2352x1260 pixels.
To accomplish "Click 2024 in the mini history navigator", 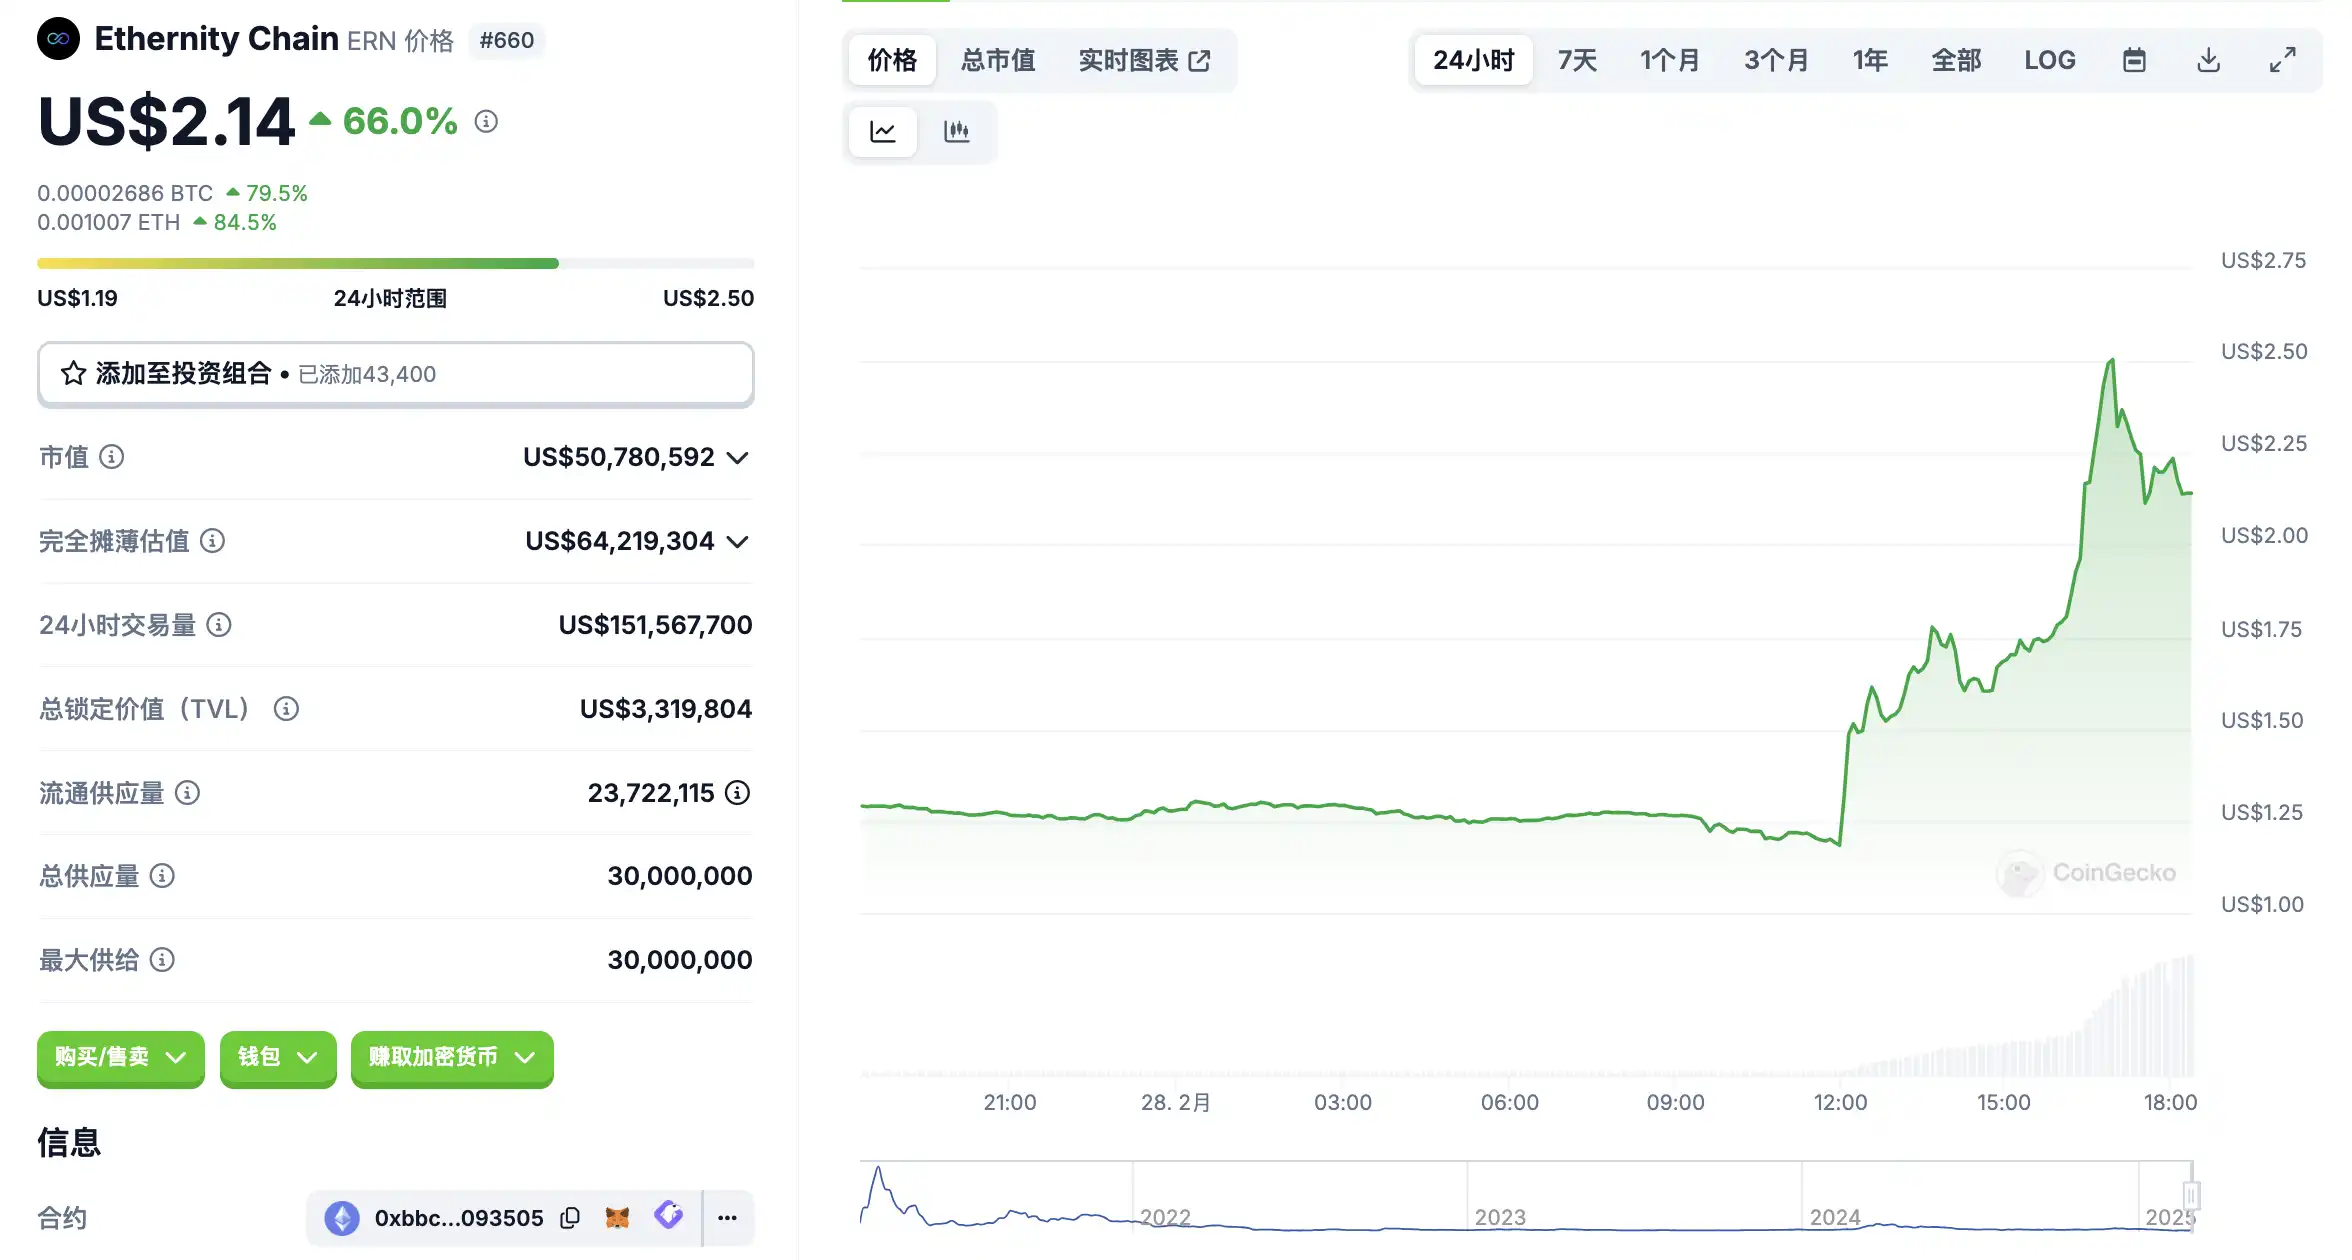I will coord(1835,1217).
